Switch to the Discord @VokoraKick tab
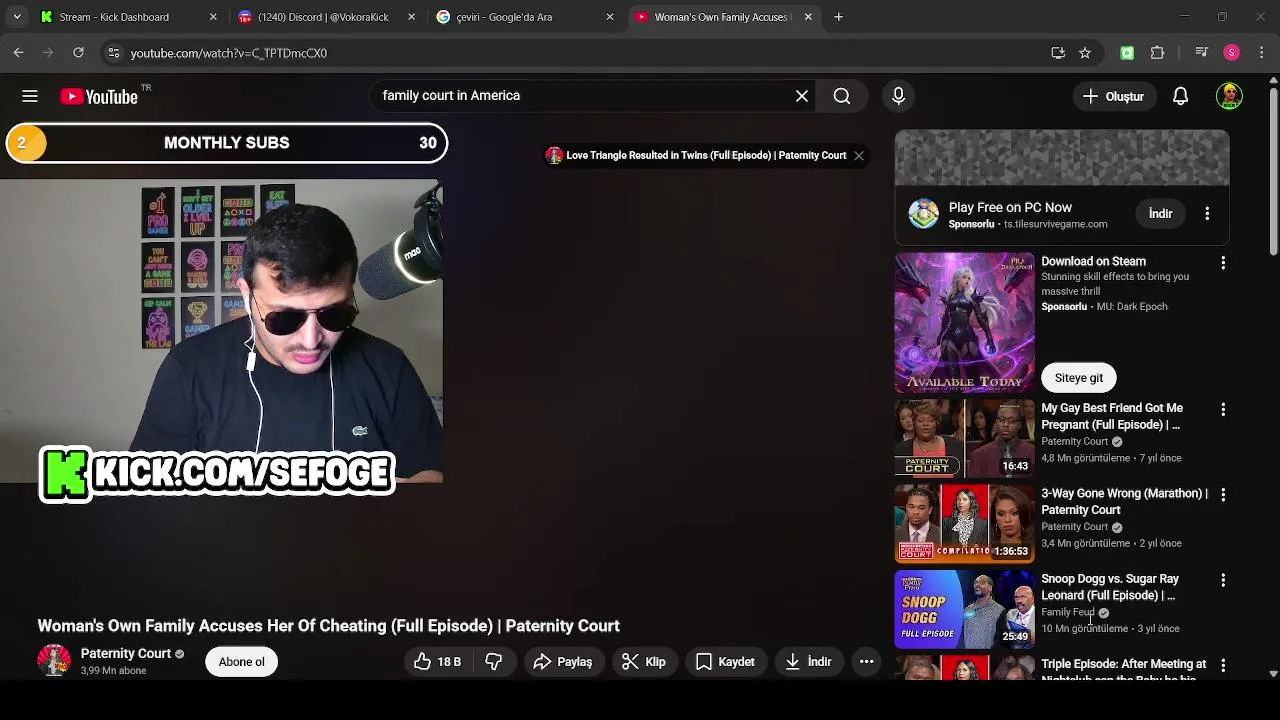The width and height of the screenshot is (1280, 720). pos(327,17)
